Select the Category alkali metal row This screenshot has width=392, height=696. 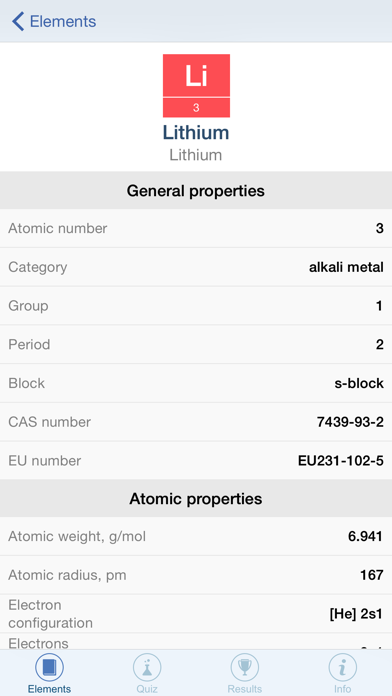click(196, 267)
